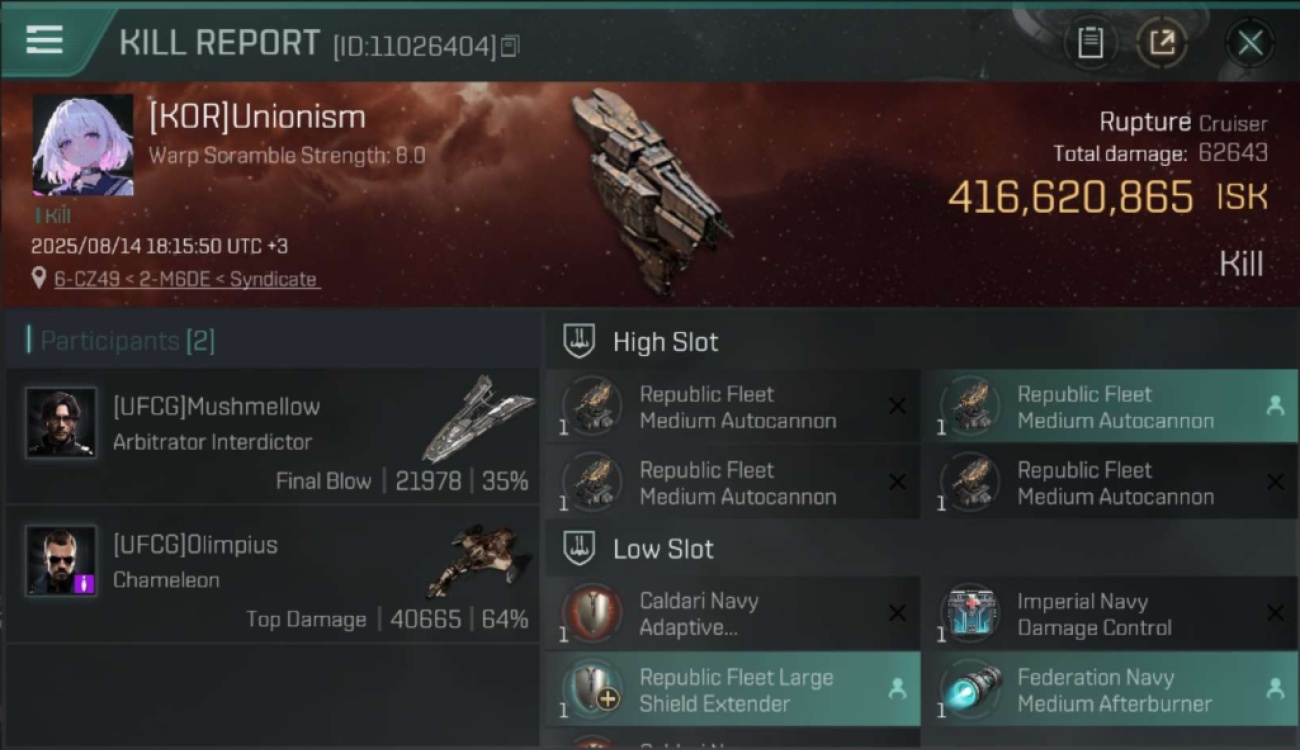This screenshot has height=750, width=1300.
Task: Share the kill report externally
Action: pyautogui.click(x=1162, y=43)
